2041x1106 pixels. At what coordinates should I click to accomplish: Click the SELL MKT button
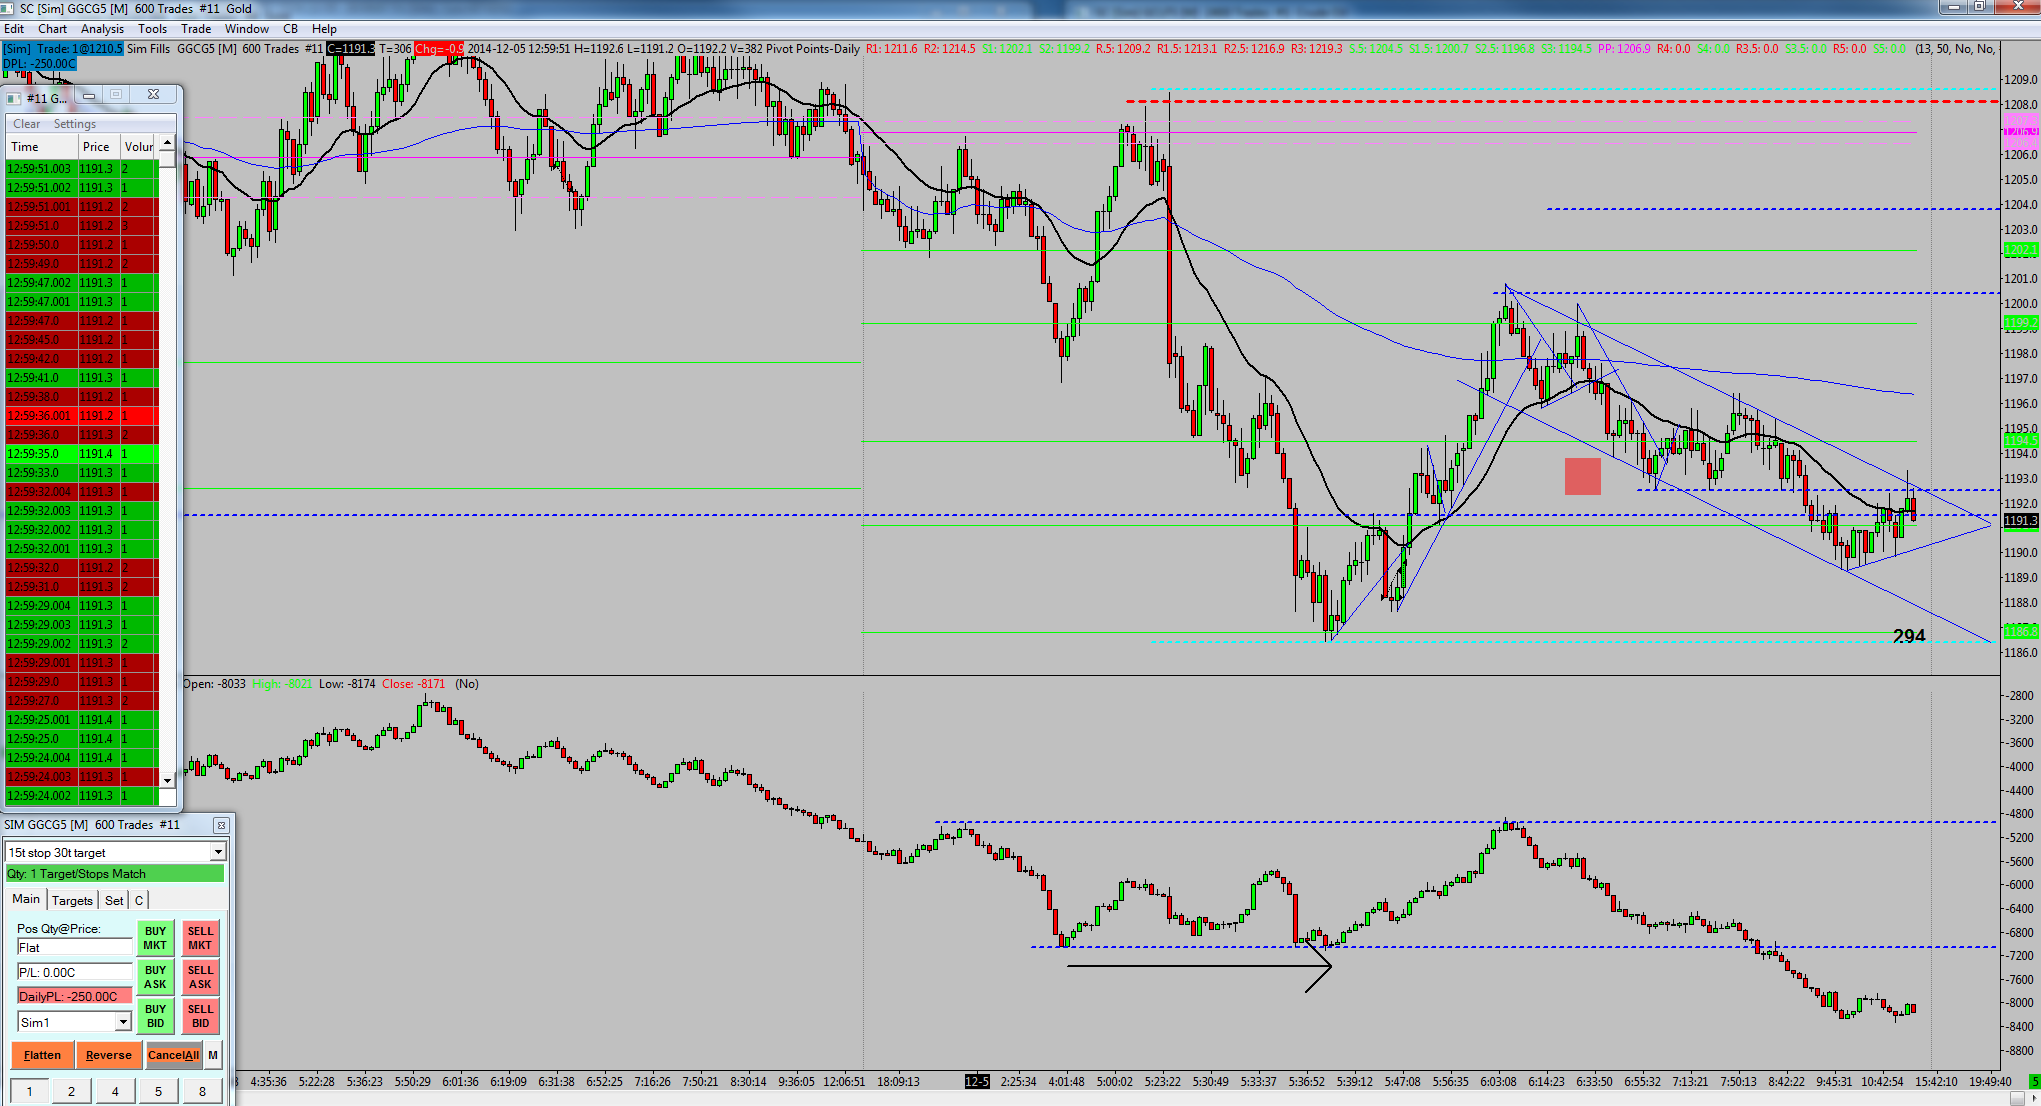pos(200,938)
